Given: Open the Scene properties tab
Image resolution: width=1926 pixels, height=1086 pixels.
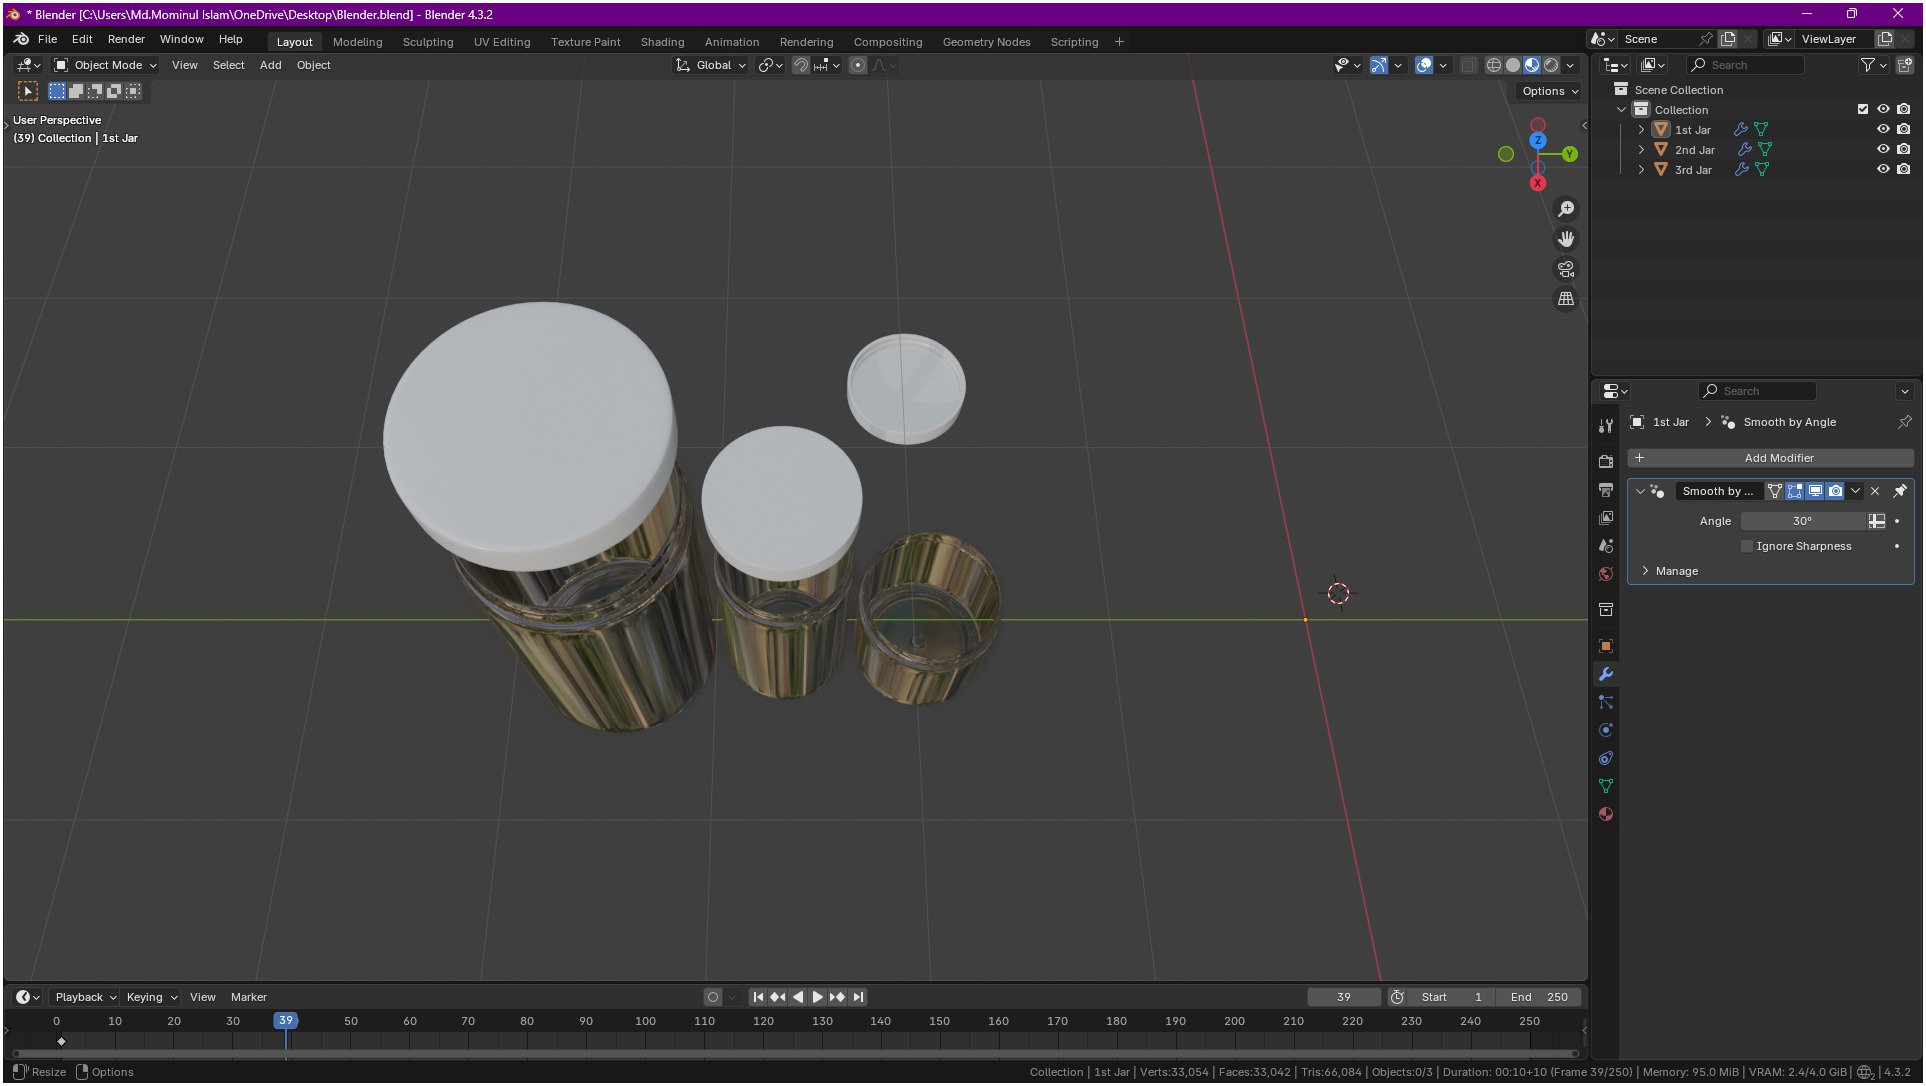Looking at the screenshot, I should 1606,546.
